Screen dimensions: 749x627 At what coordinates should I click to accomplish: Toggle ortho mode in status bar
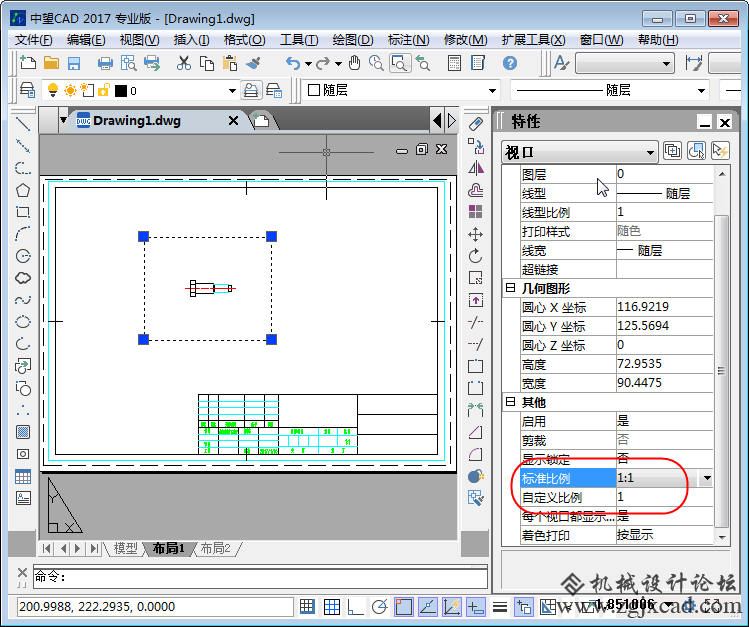point(355,606)
